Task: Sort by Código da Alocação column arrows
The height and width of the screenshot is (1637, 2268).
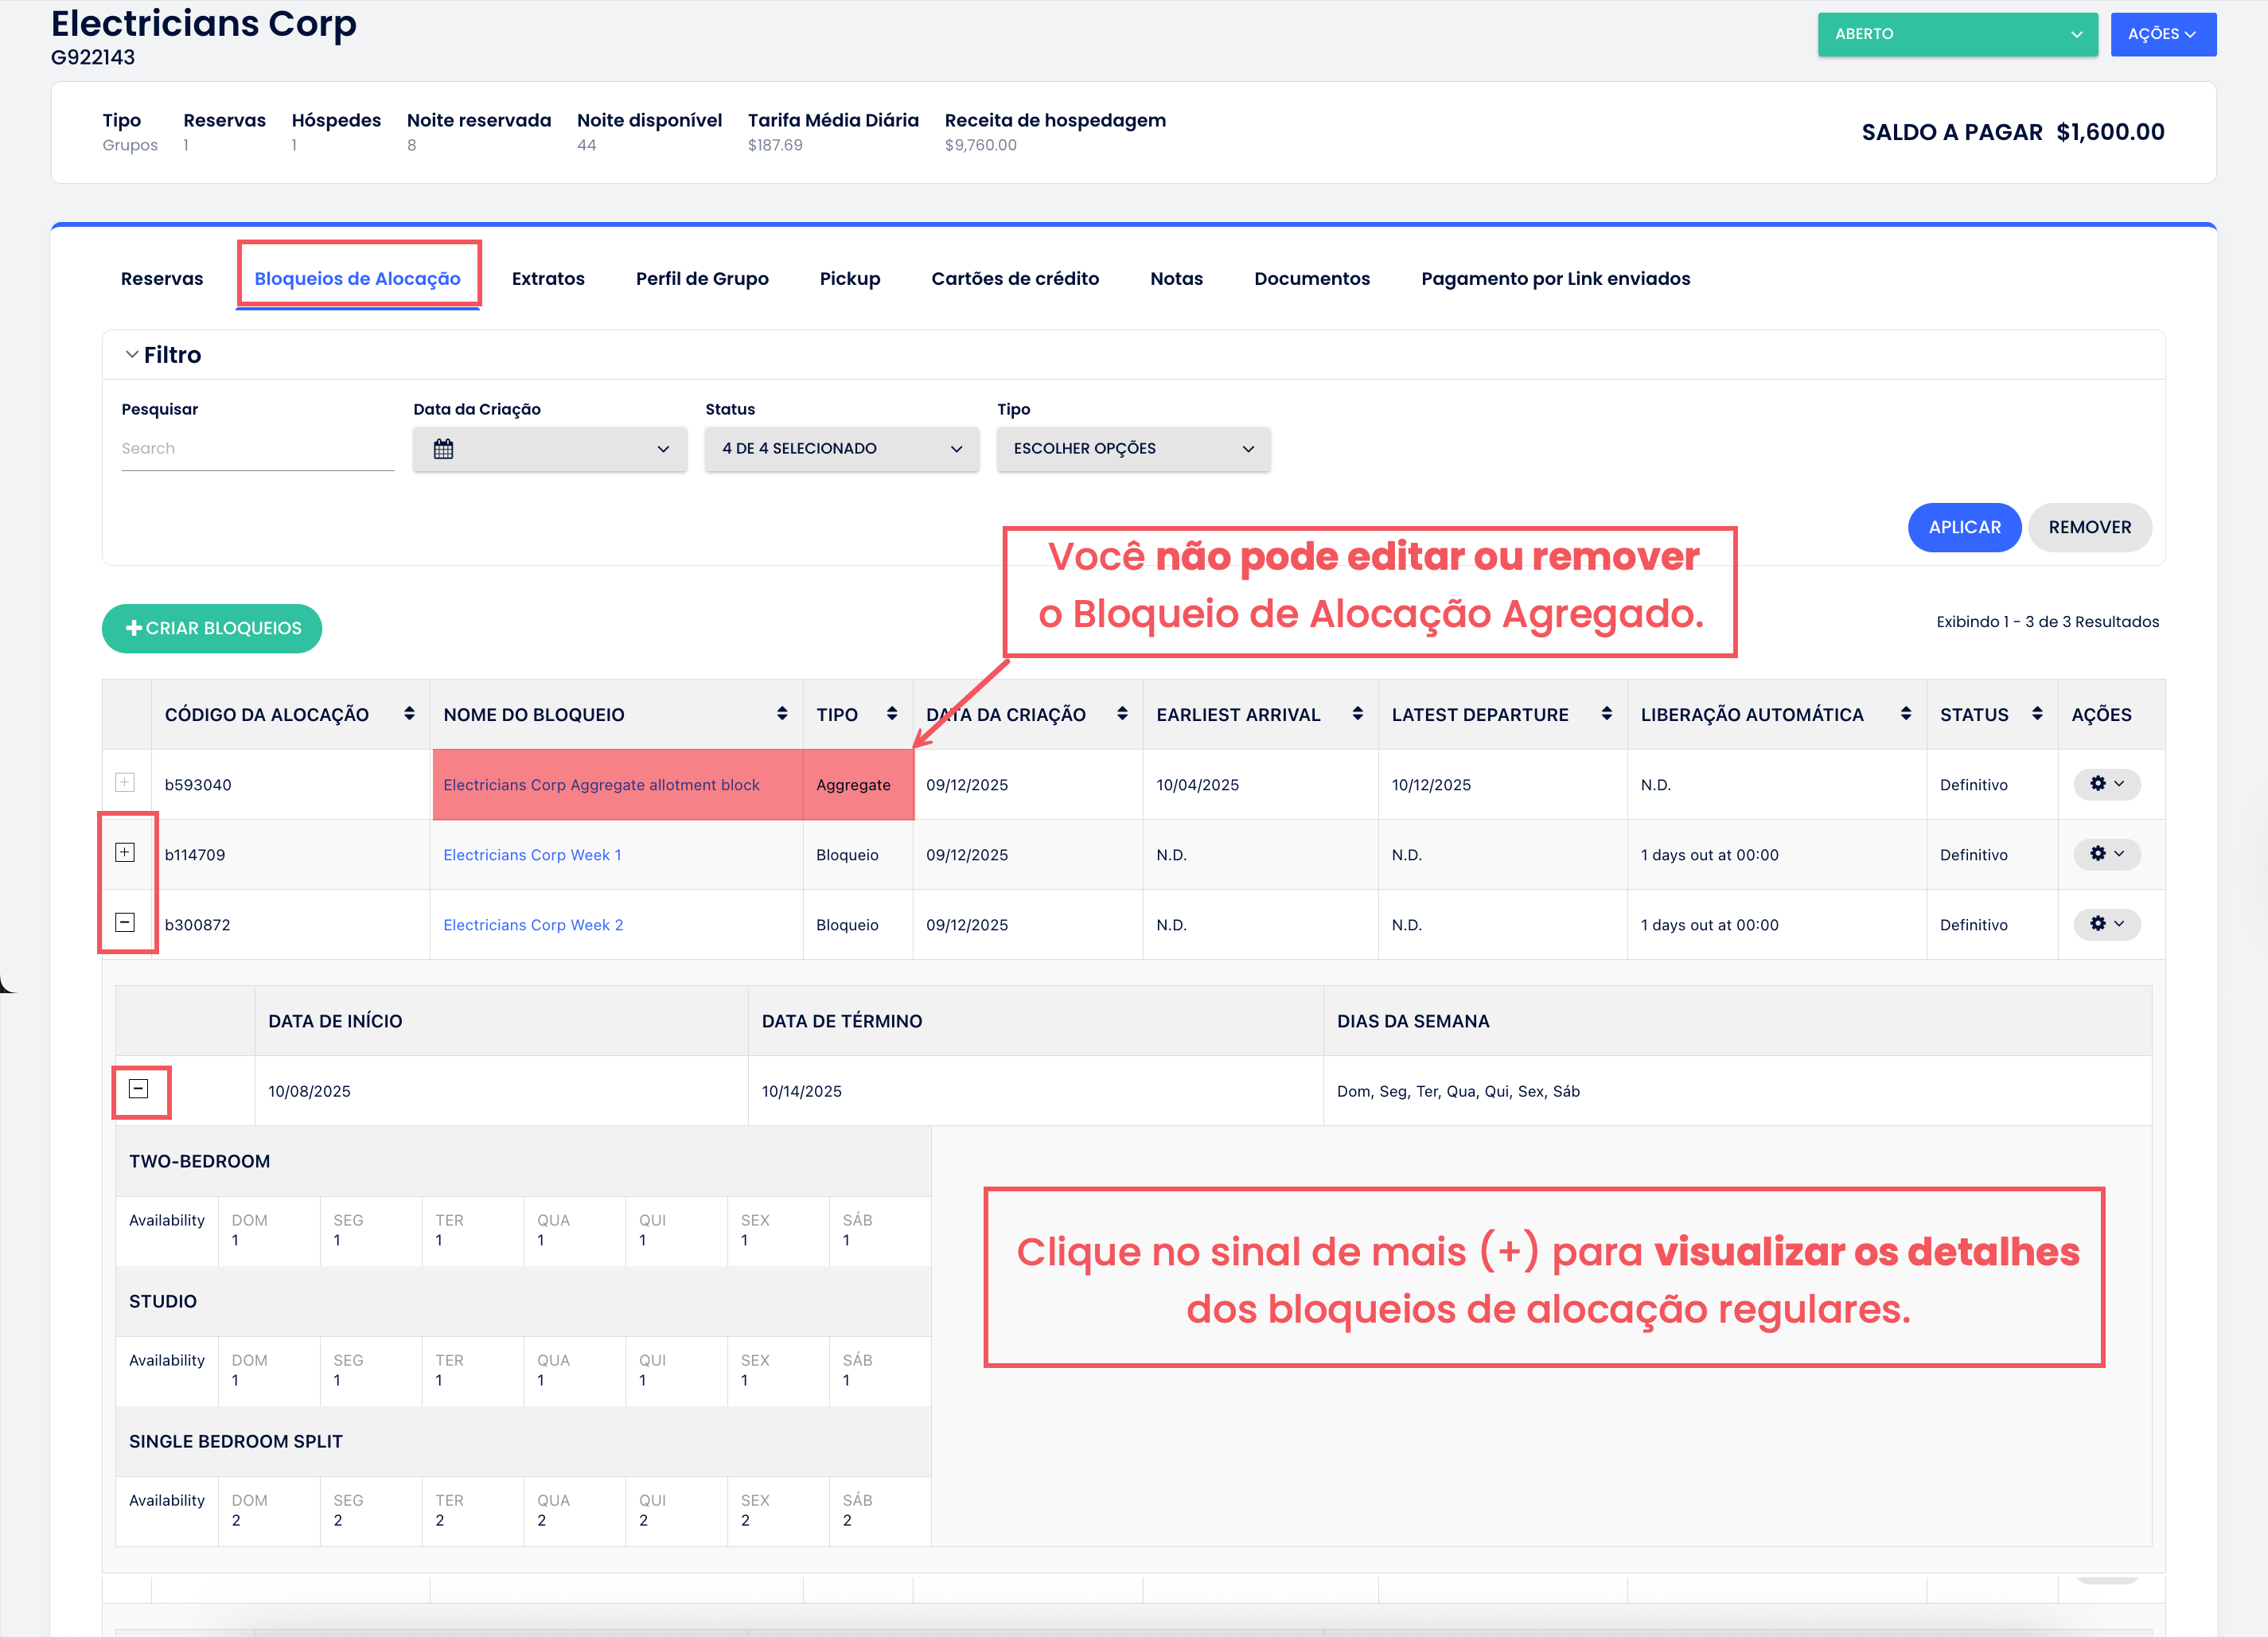Action: [409, 714]
